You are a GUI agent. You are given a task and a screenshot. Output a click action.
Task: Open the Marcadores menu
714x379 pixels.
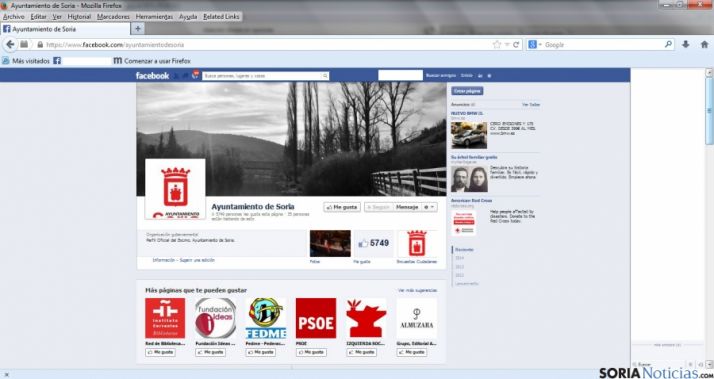coord(113,16)
